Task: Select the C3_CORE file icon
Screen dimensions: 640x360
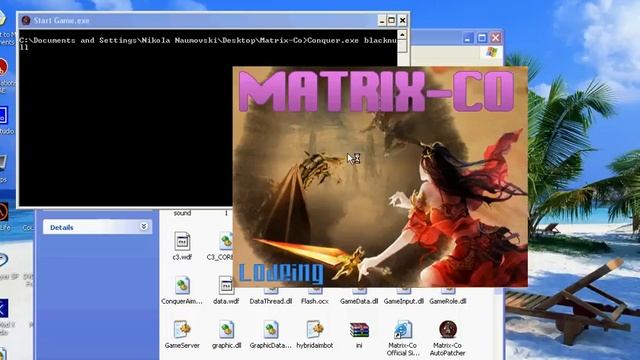Action: tap(226, 241)
